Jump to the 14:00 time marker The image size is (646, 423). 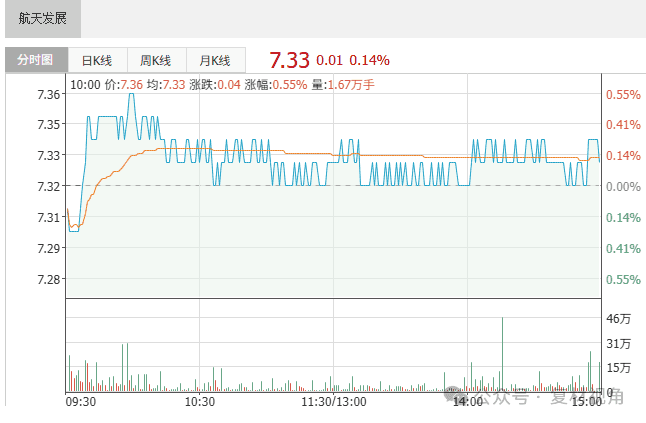(x=468, y=401)
